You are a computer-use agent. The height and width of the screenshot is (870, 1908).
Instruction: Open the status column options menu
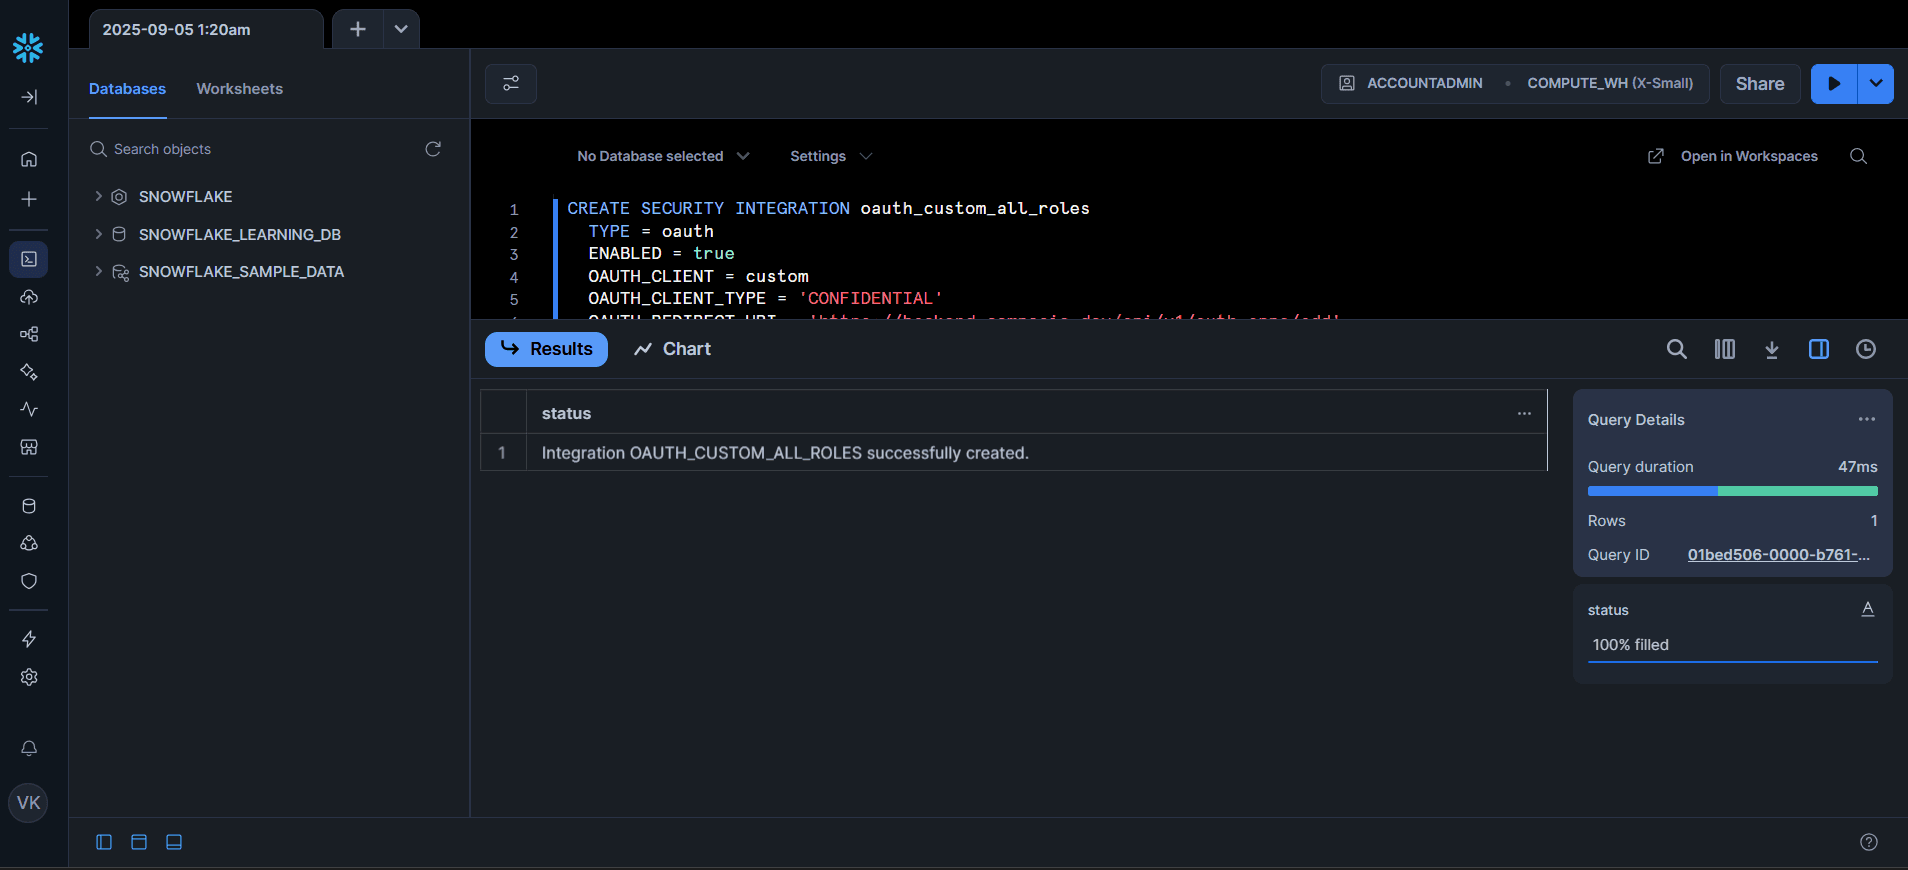(x=1524, y=413)
